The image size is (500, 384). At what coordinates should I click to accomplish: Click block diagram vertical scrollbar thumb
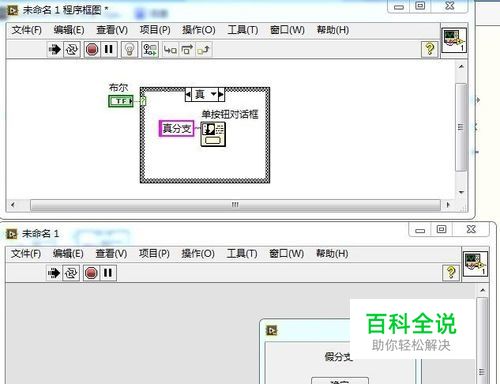point(461,127)
